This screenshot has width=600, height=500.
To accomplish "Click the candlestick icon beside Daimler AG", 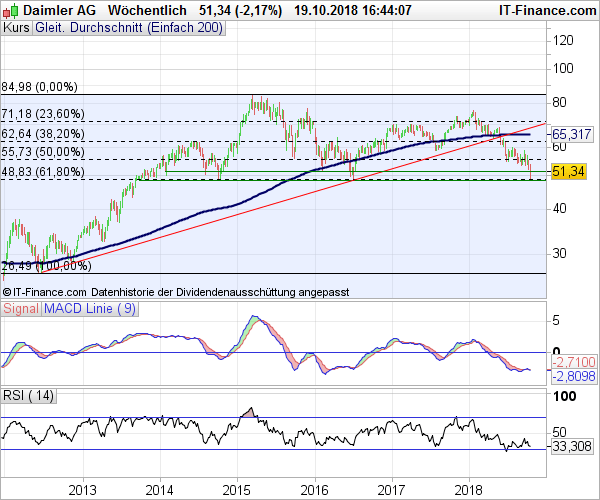I will [x=10, y=11].
